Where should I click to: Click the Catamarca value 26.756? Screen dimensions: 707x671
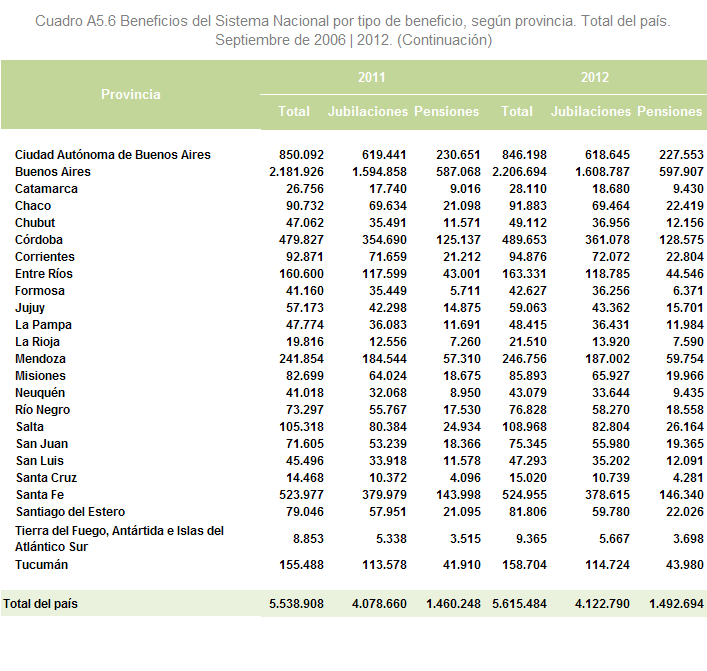pyautogui.click(x=305, y=188)
